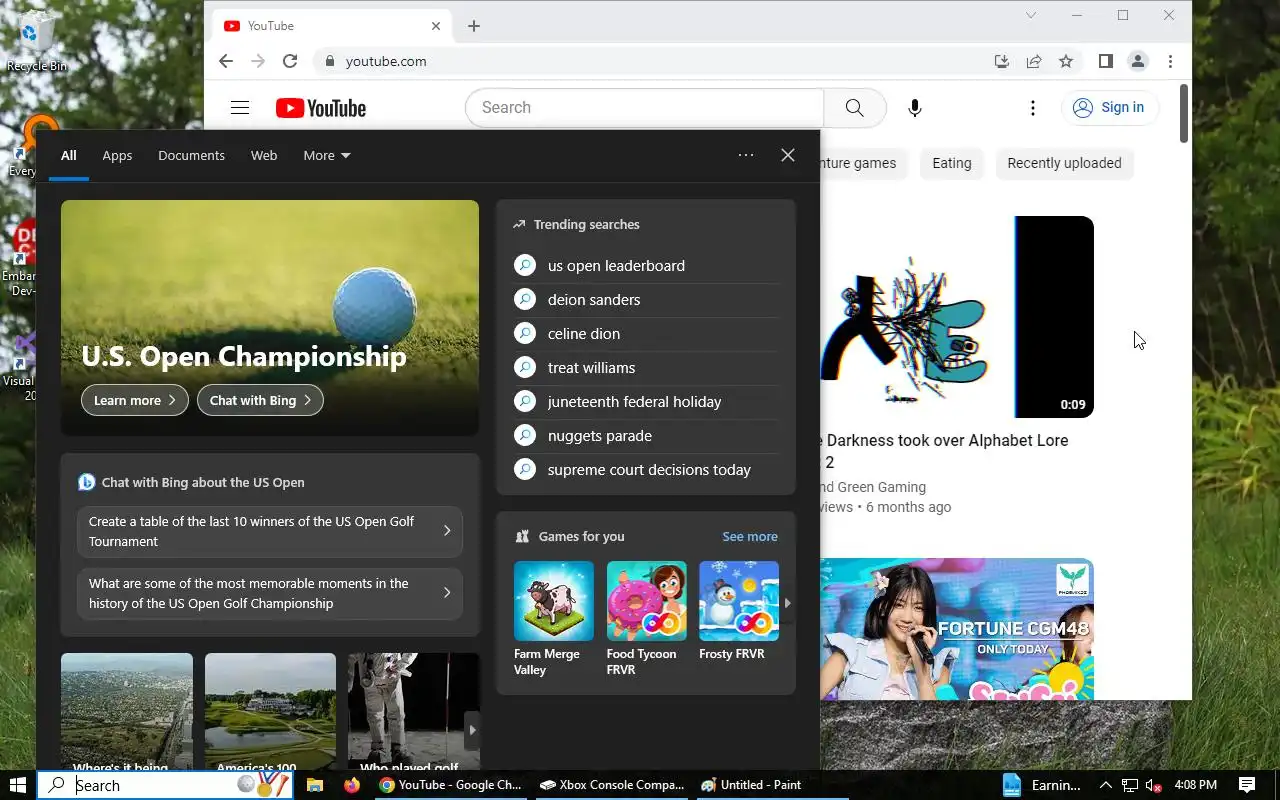
Task: Search trending 'deion sanders'
Action: pyautogui.click(x=646, y=300)
